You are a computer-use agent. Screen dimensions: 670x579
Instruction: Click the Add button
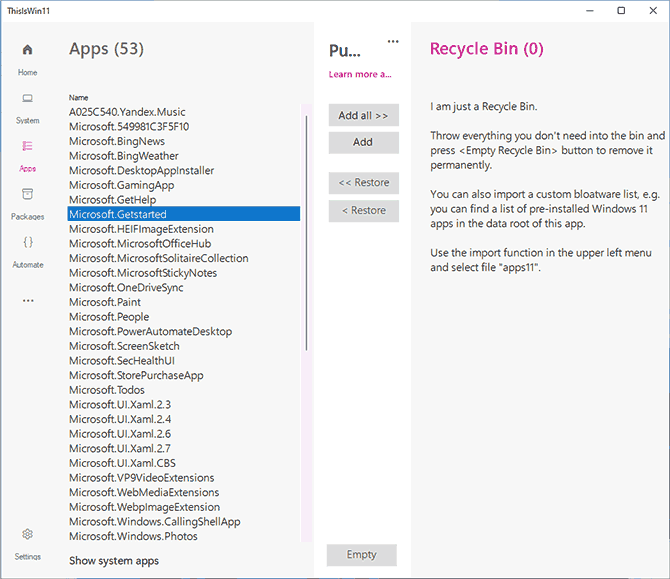(364, 142)
